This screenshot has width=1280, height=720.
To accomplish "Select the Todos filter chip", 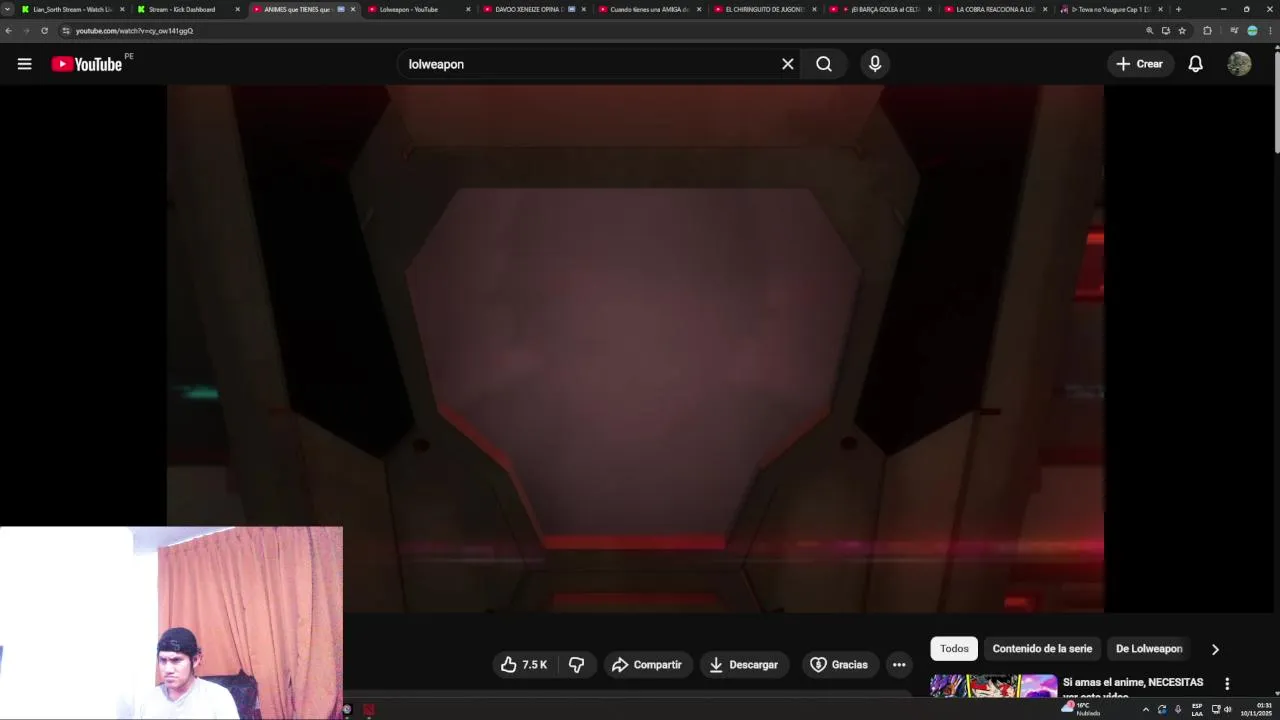I will click(954, 649).
